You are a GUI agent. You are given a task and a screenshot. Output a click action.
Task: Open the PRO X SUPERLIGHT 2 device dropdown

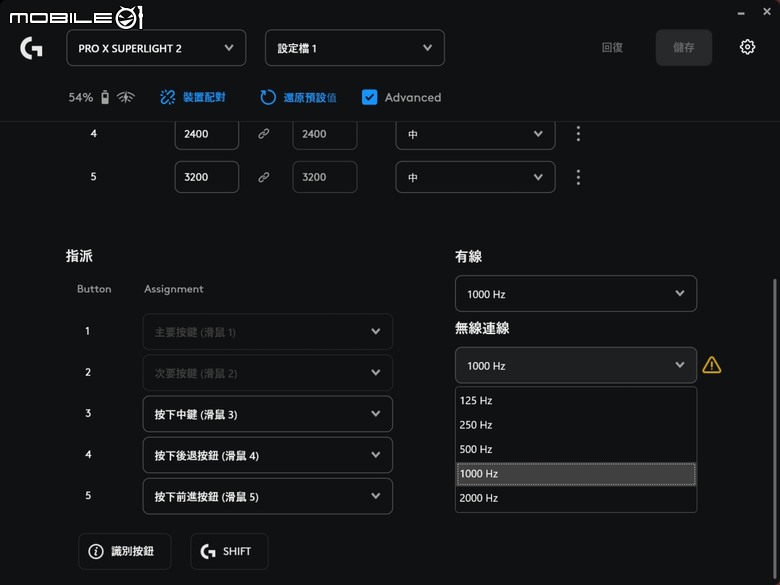point(156,48)
